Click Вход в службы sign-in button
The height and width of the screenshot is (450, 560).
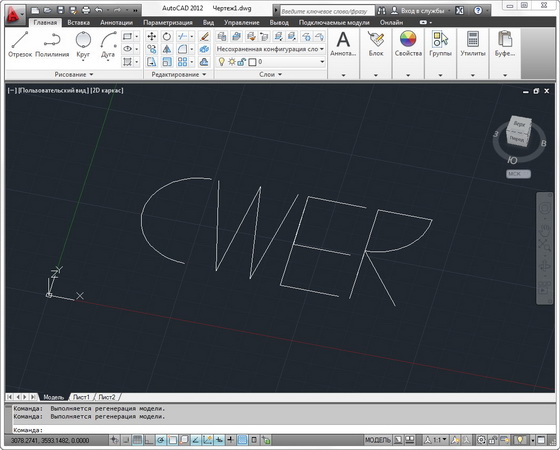tap(418, 11)
